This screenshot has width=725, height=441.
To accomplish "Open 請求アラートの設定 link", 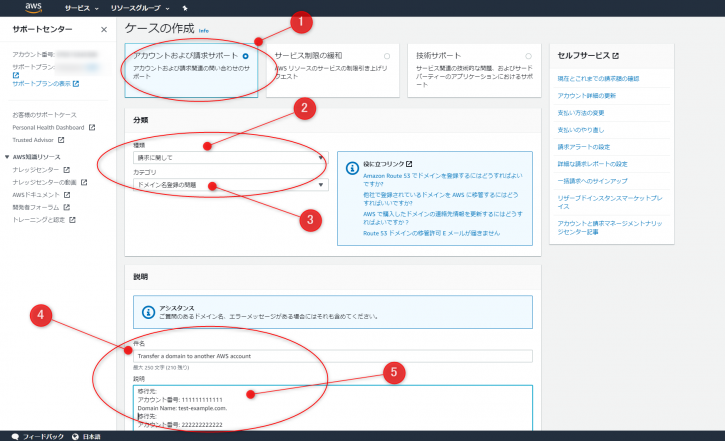I will tap(584, 147).
